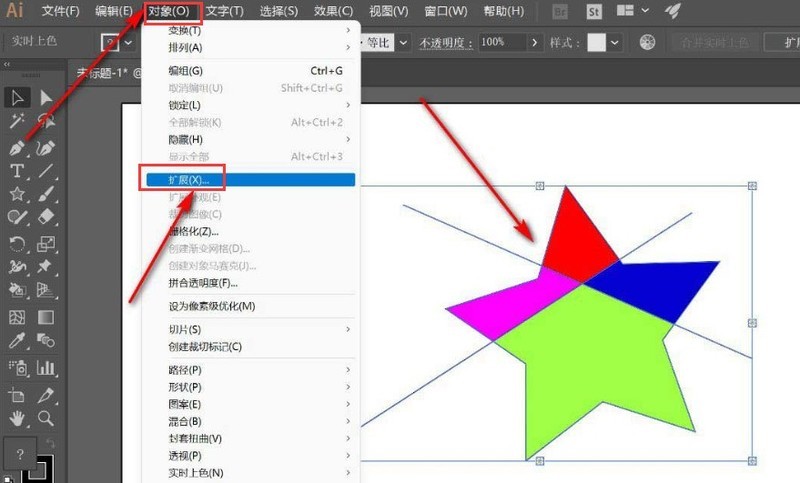Select the Rotate tool

[17, 244]
